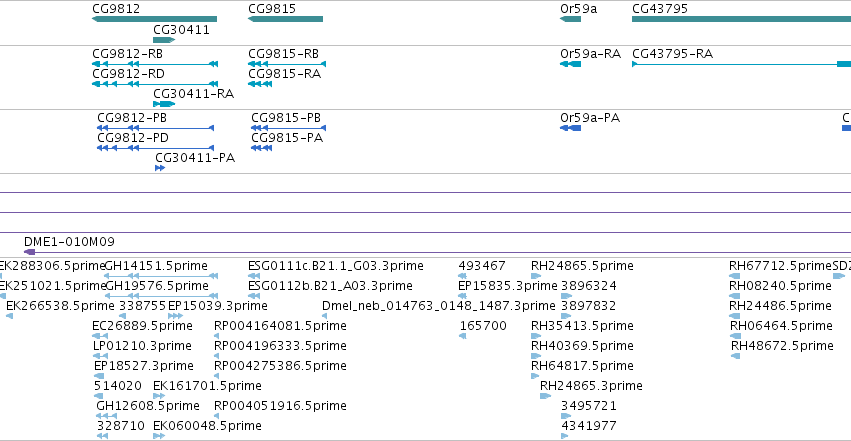851x441 pixels.
Task: Click the CG30411 gene arrow glyph
Action: [x=164, y=40]
